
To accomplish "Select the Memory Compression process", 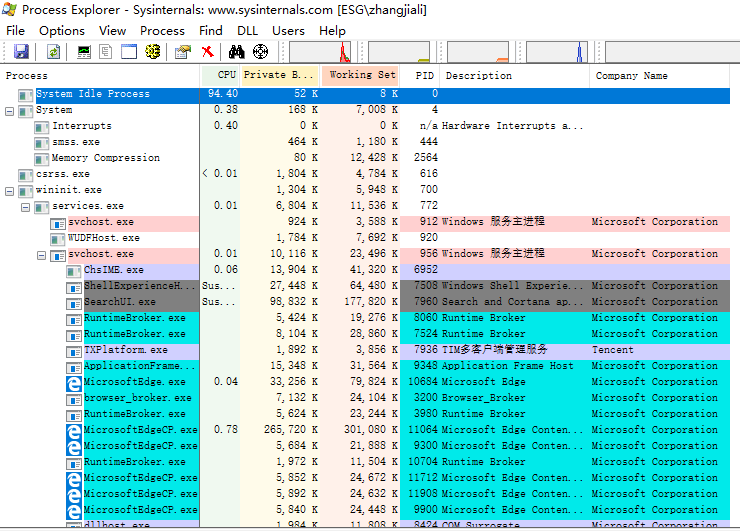I will pos(106,158).
